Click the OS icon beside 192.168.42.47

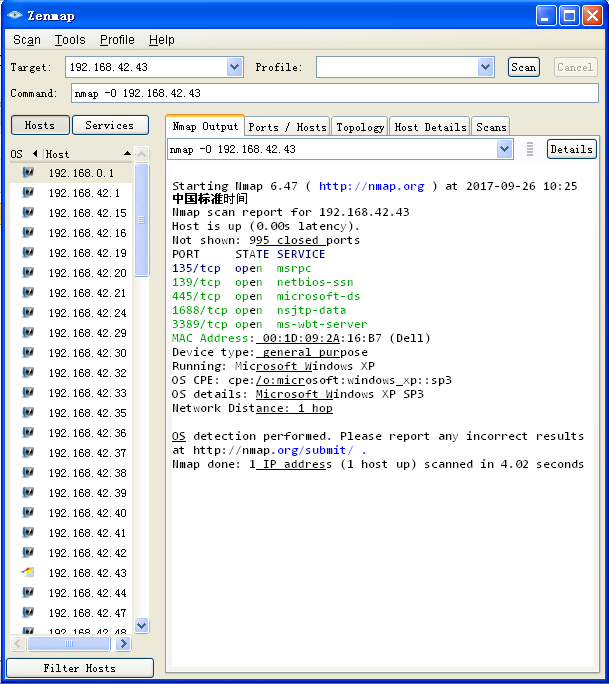pyautogui.click(x=28, y=612)
